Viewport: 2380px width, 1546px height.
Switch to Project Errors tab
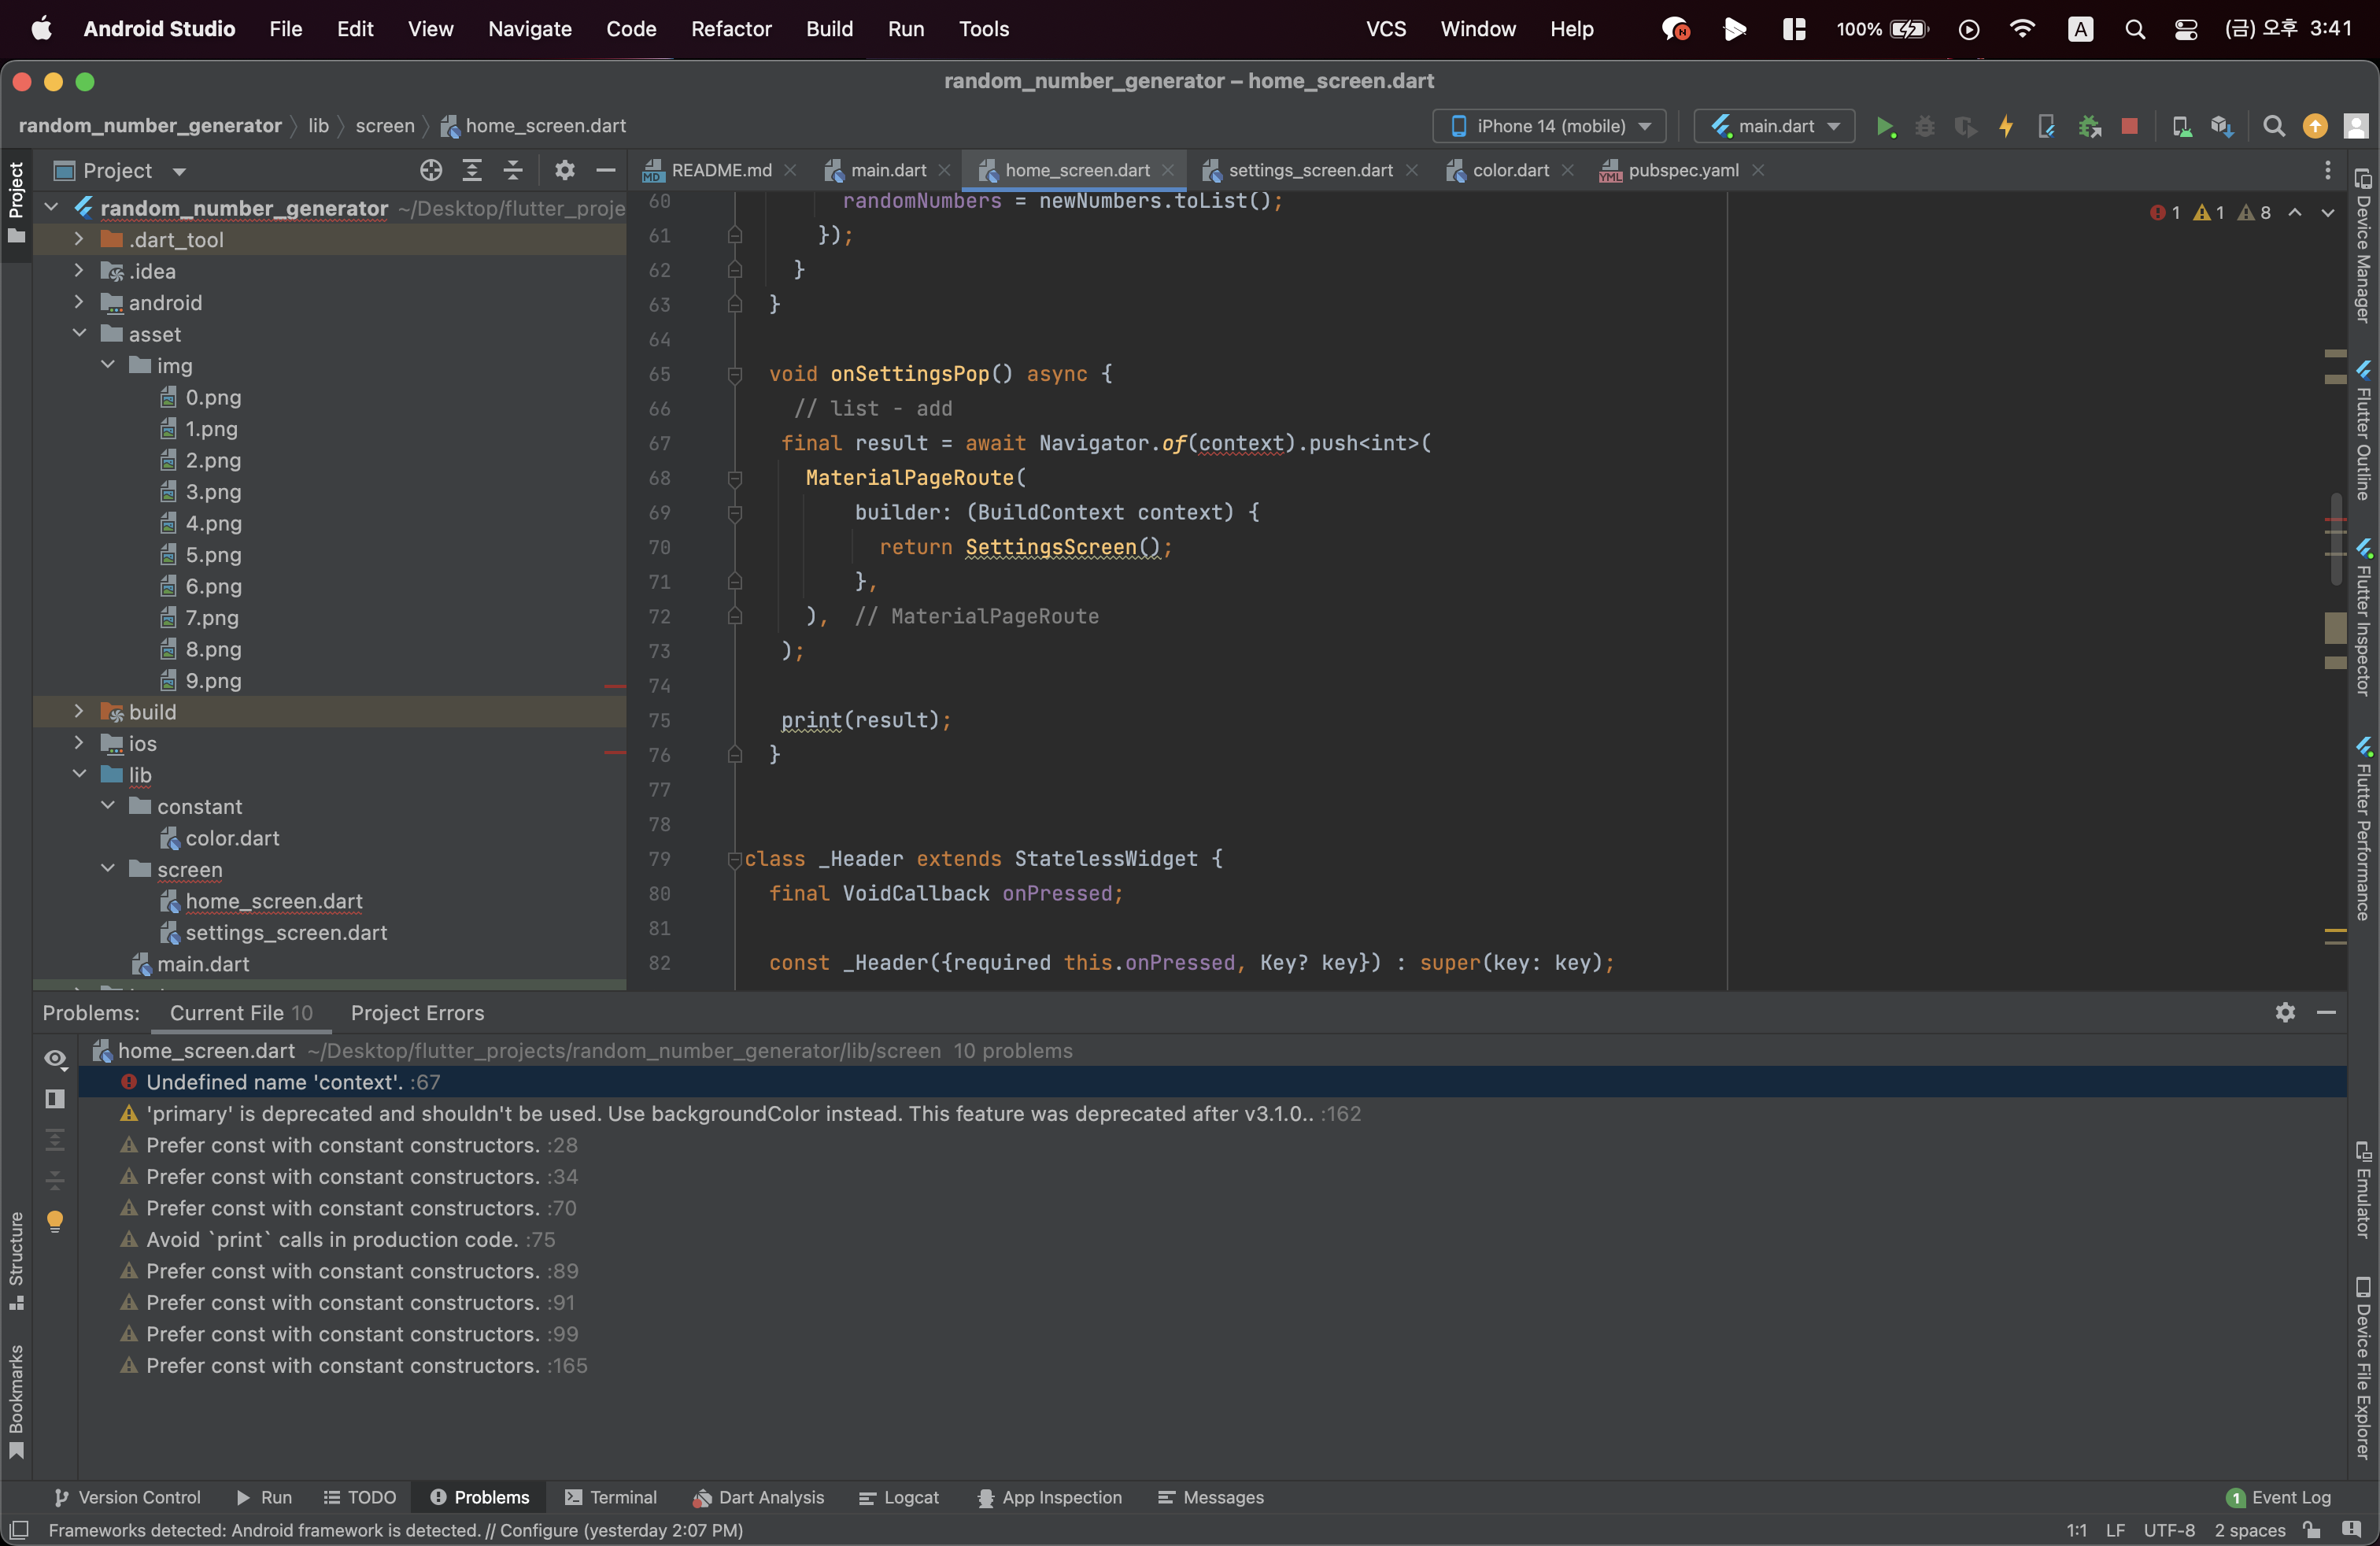point(417,1013)
